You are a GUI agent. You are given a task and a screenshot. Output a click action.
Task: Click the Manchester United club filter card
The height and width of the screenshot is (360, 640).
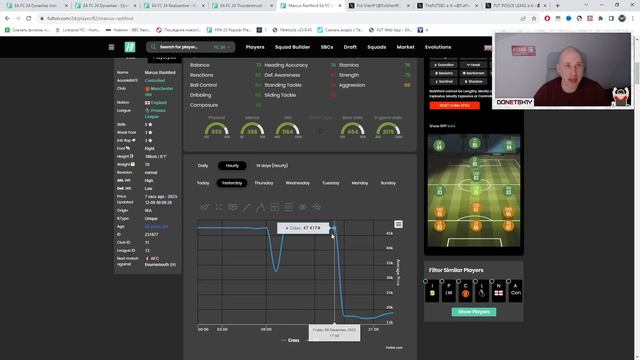pyautogui.click(x=465, y=291)
